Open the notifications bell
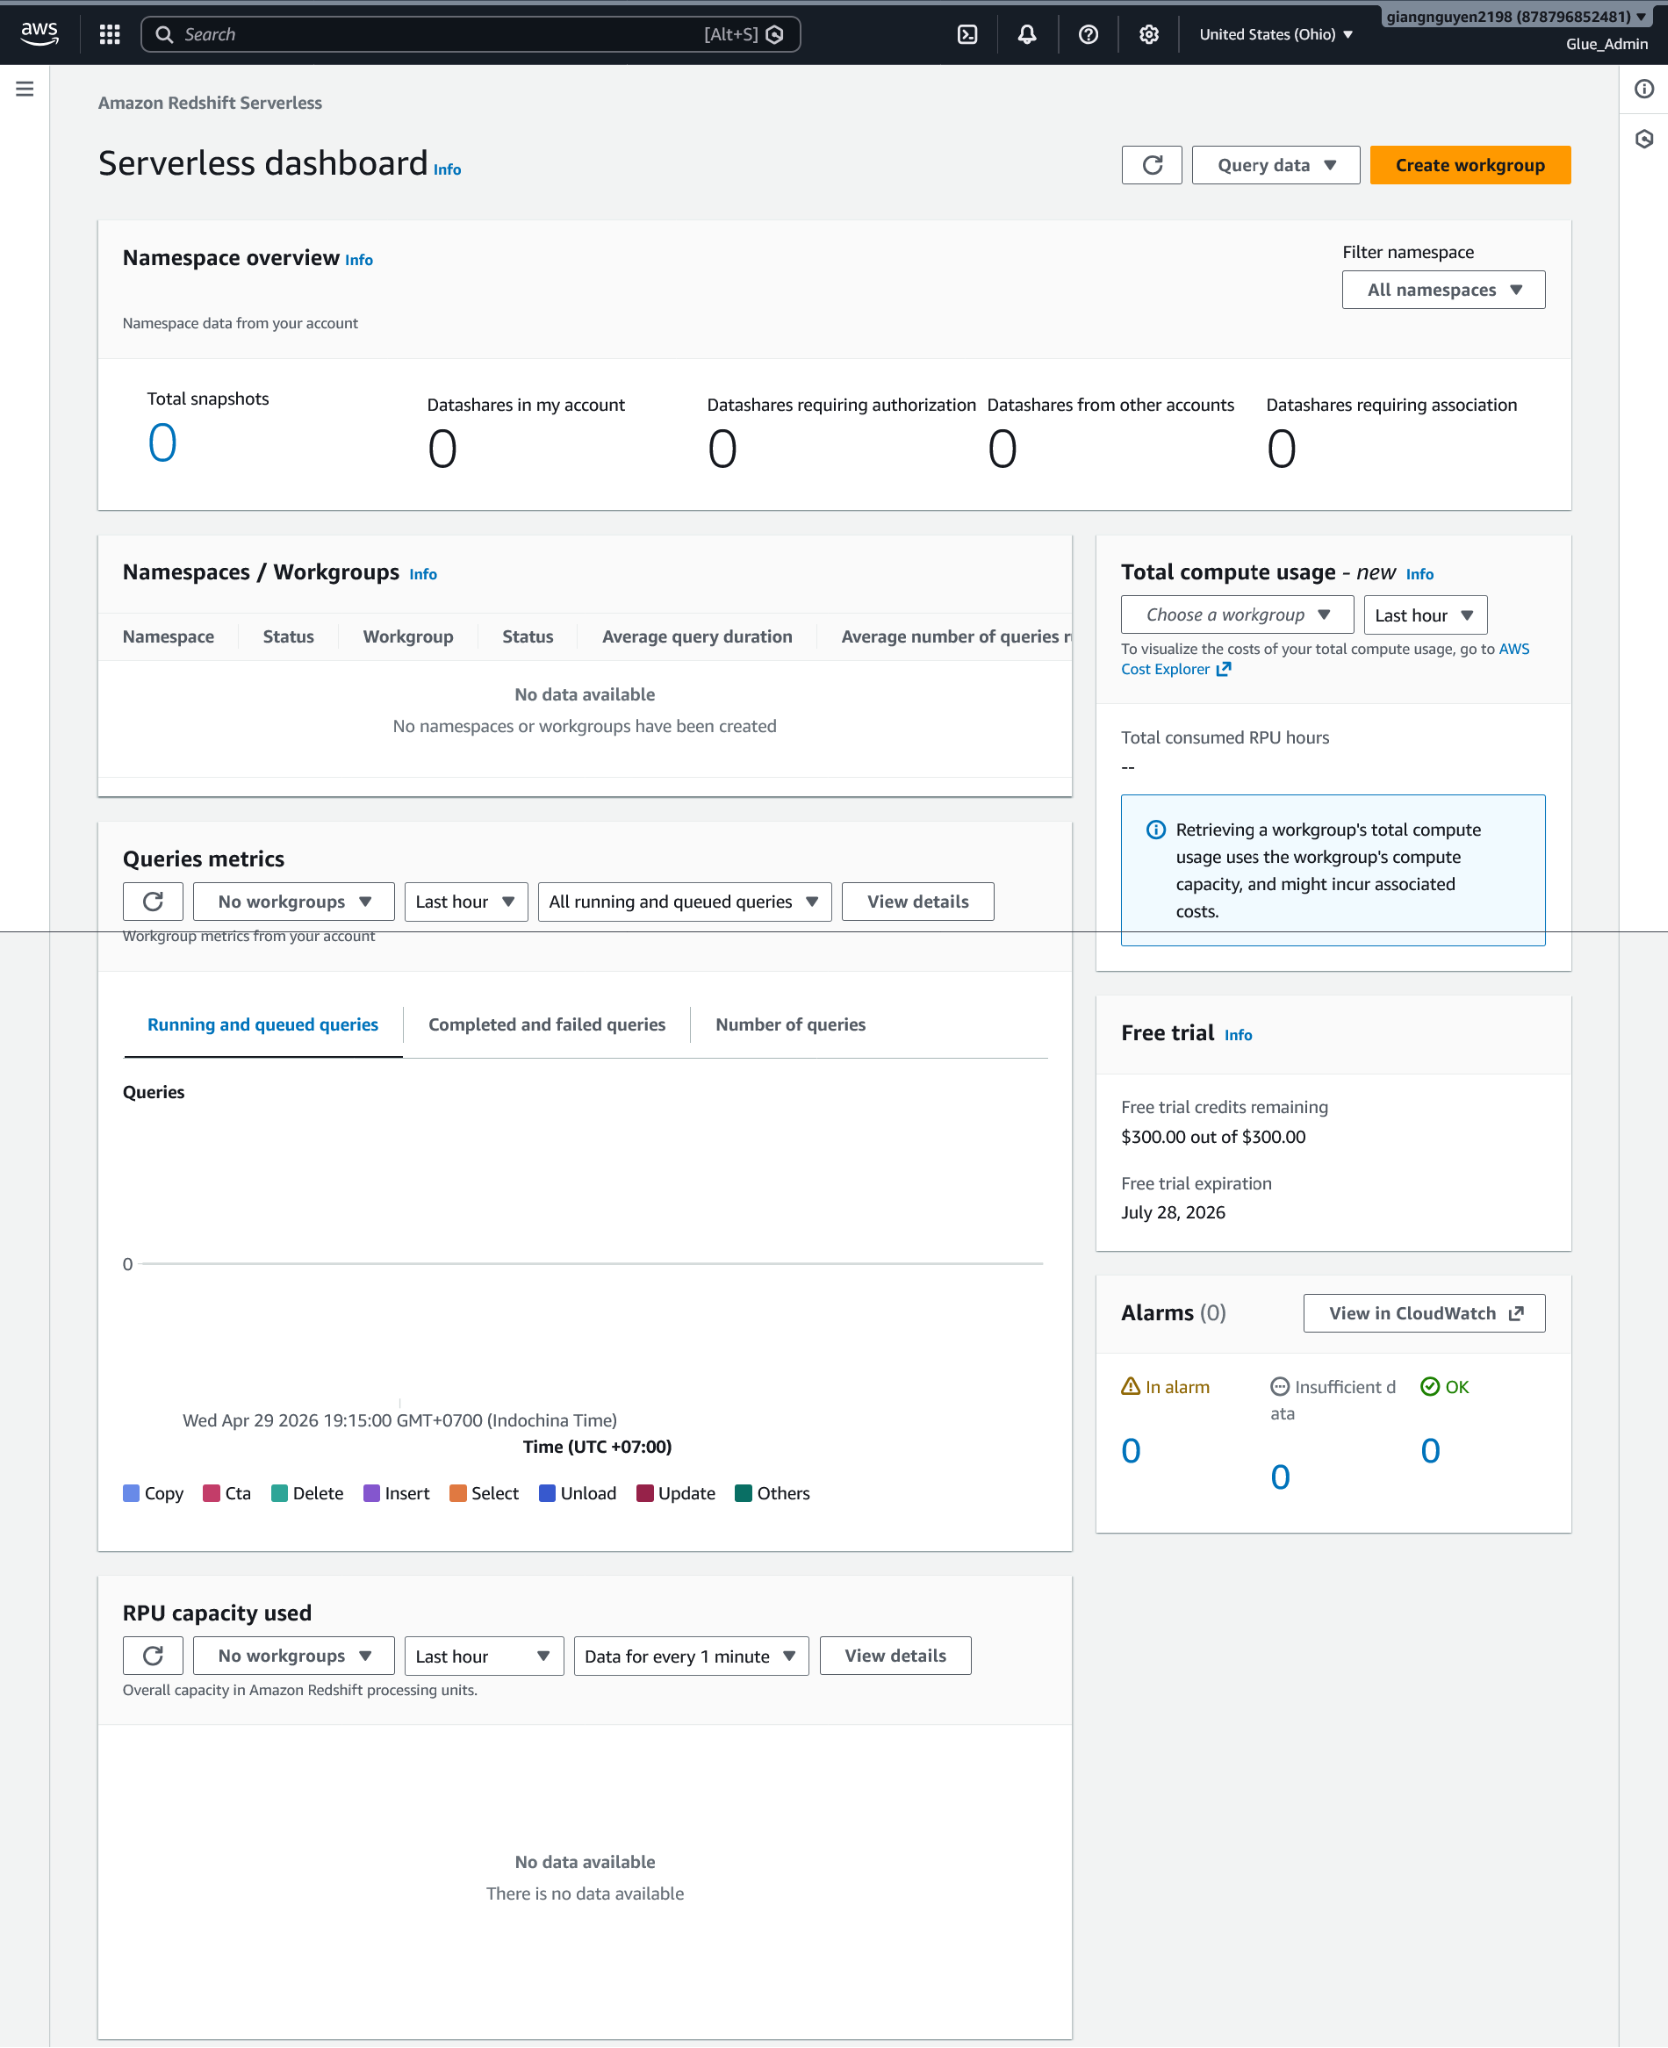The image size is (1668, 2048). pyautogui.click(x=1027, y=34)
